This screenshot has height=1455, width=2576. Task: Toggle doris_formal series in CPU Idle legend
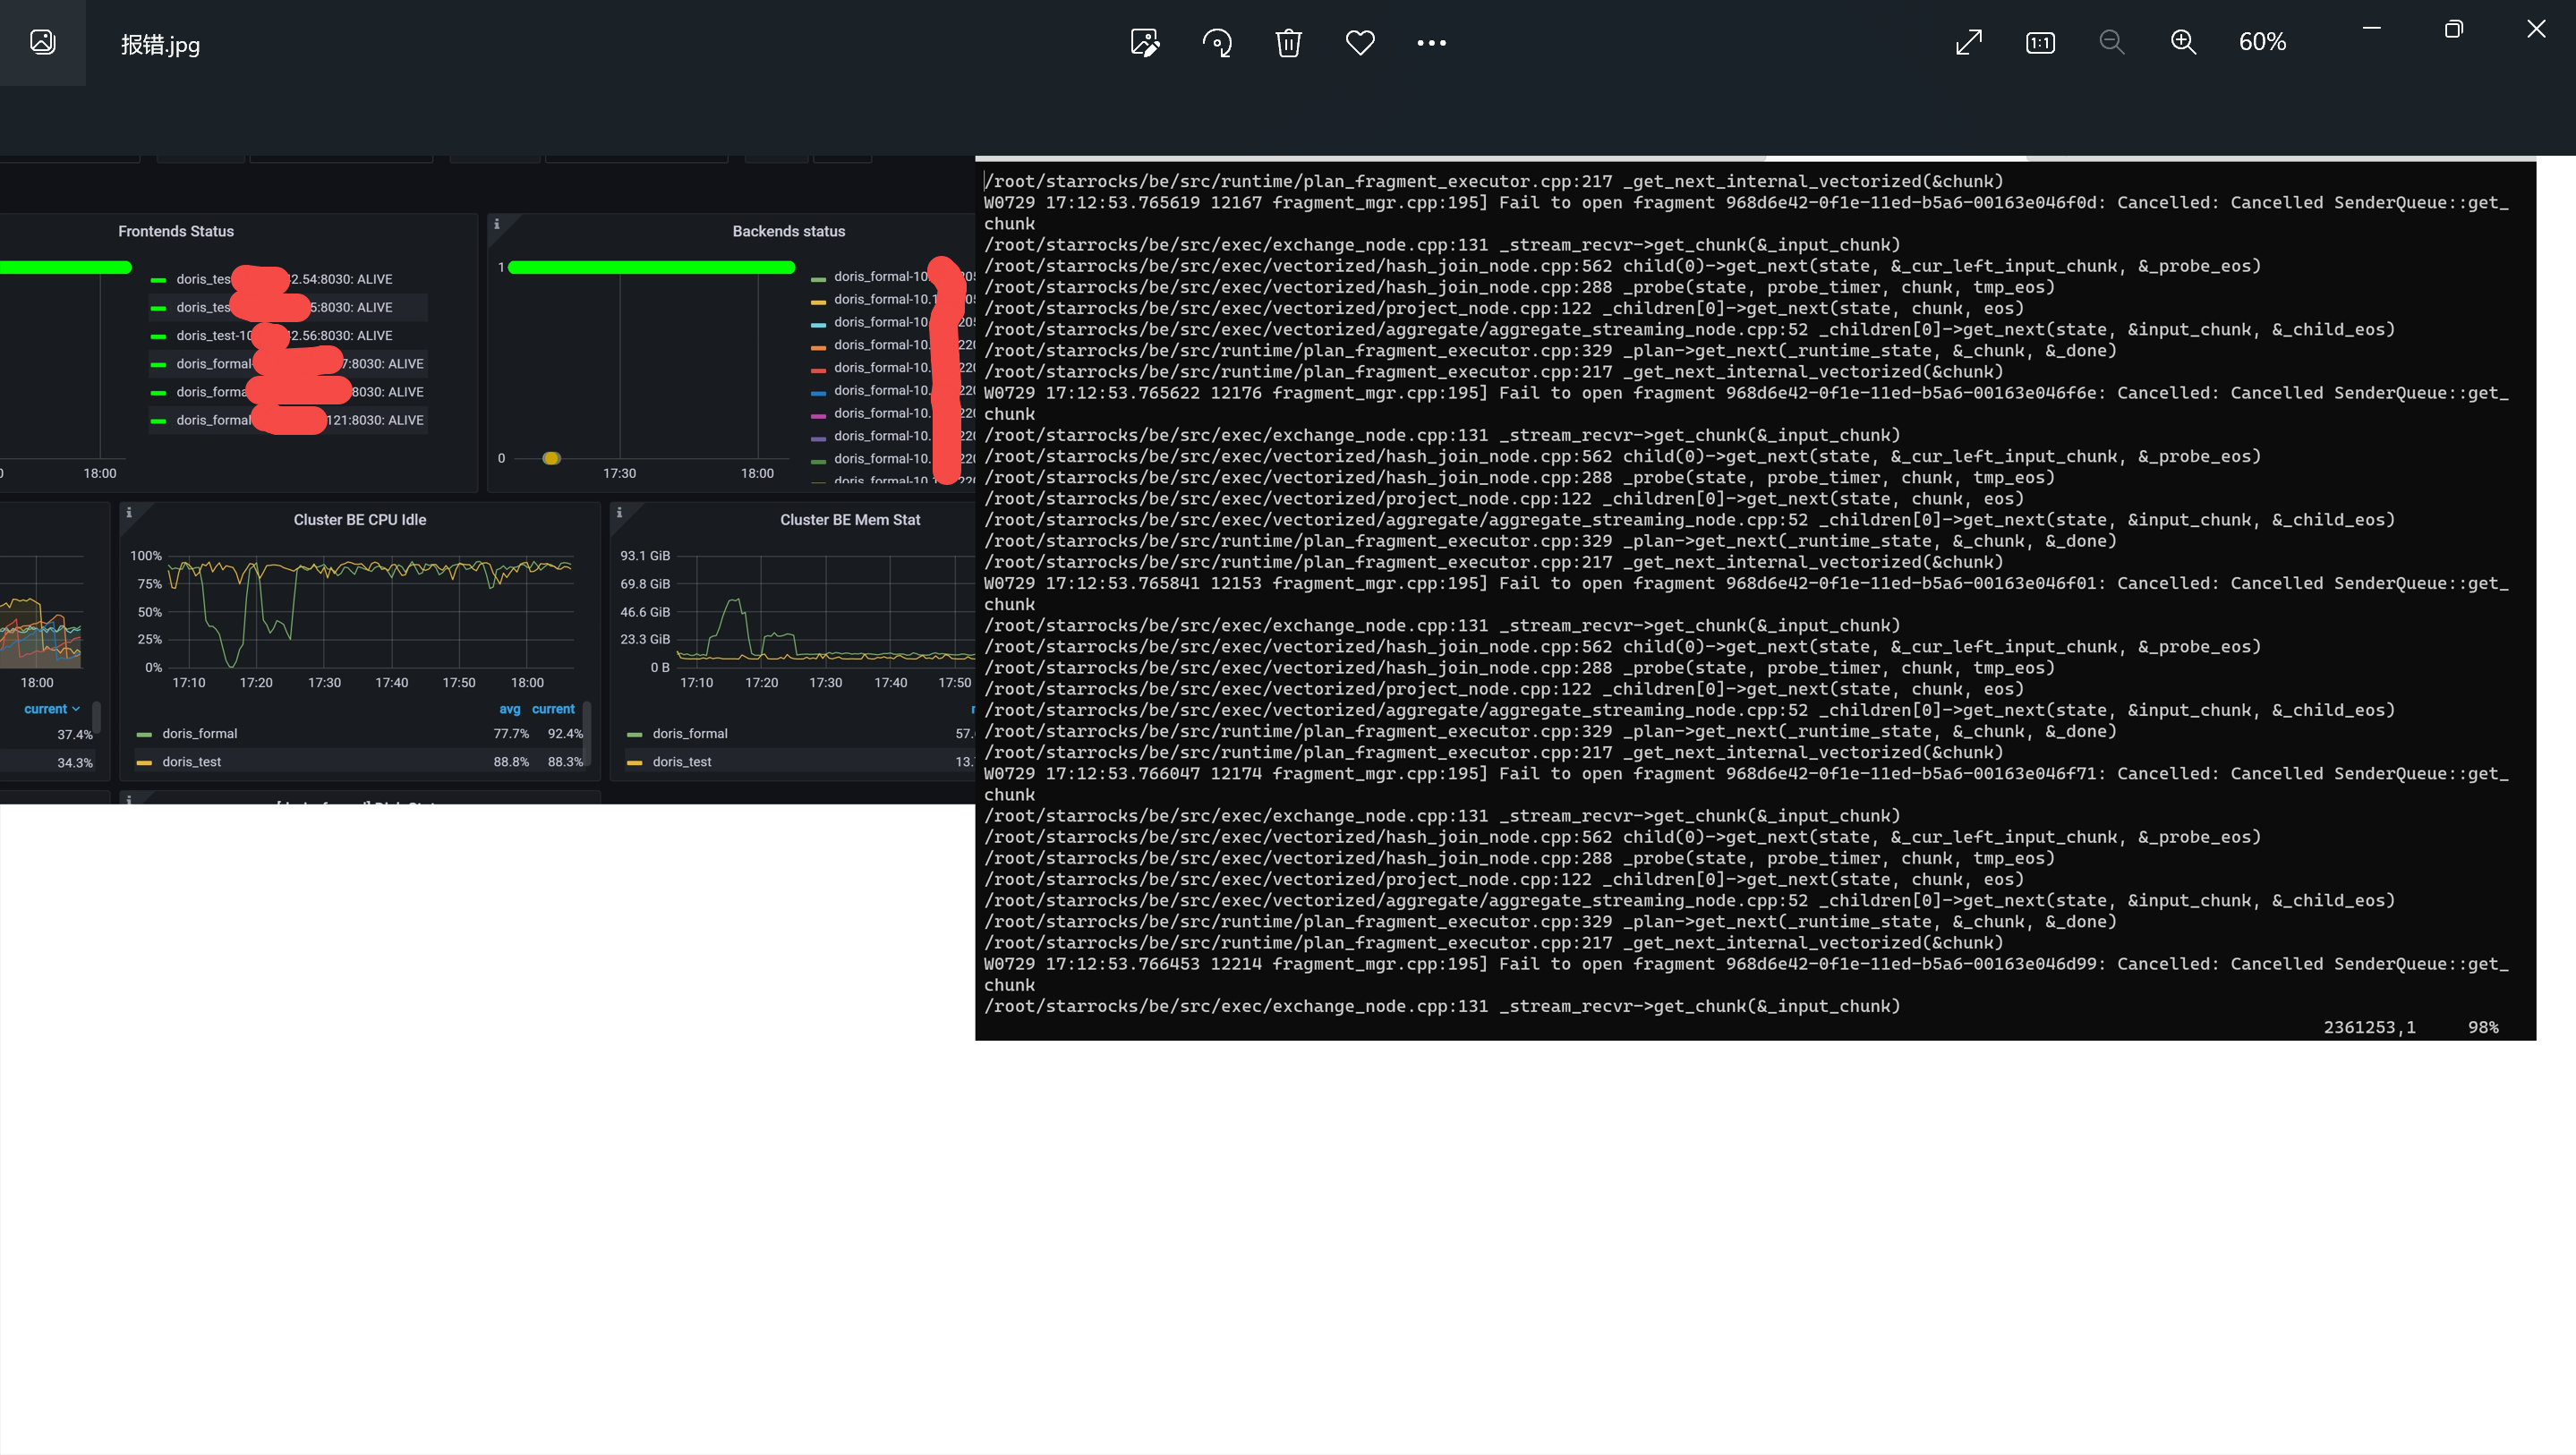(199, 733)
